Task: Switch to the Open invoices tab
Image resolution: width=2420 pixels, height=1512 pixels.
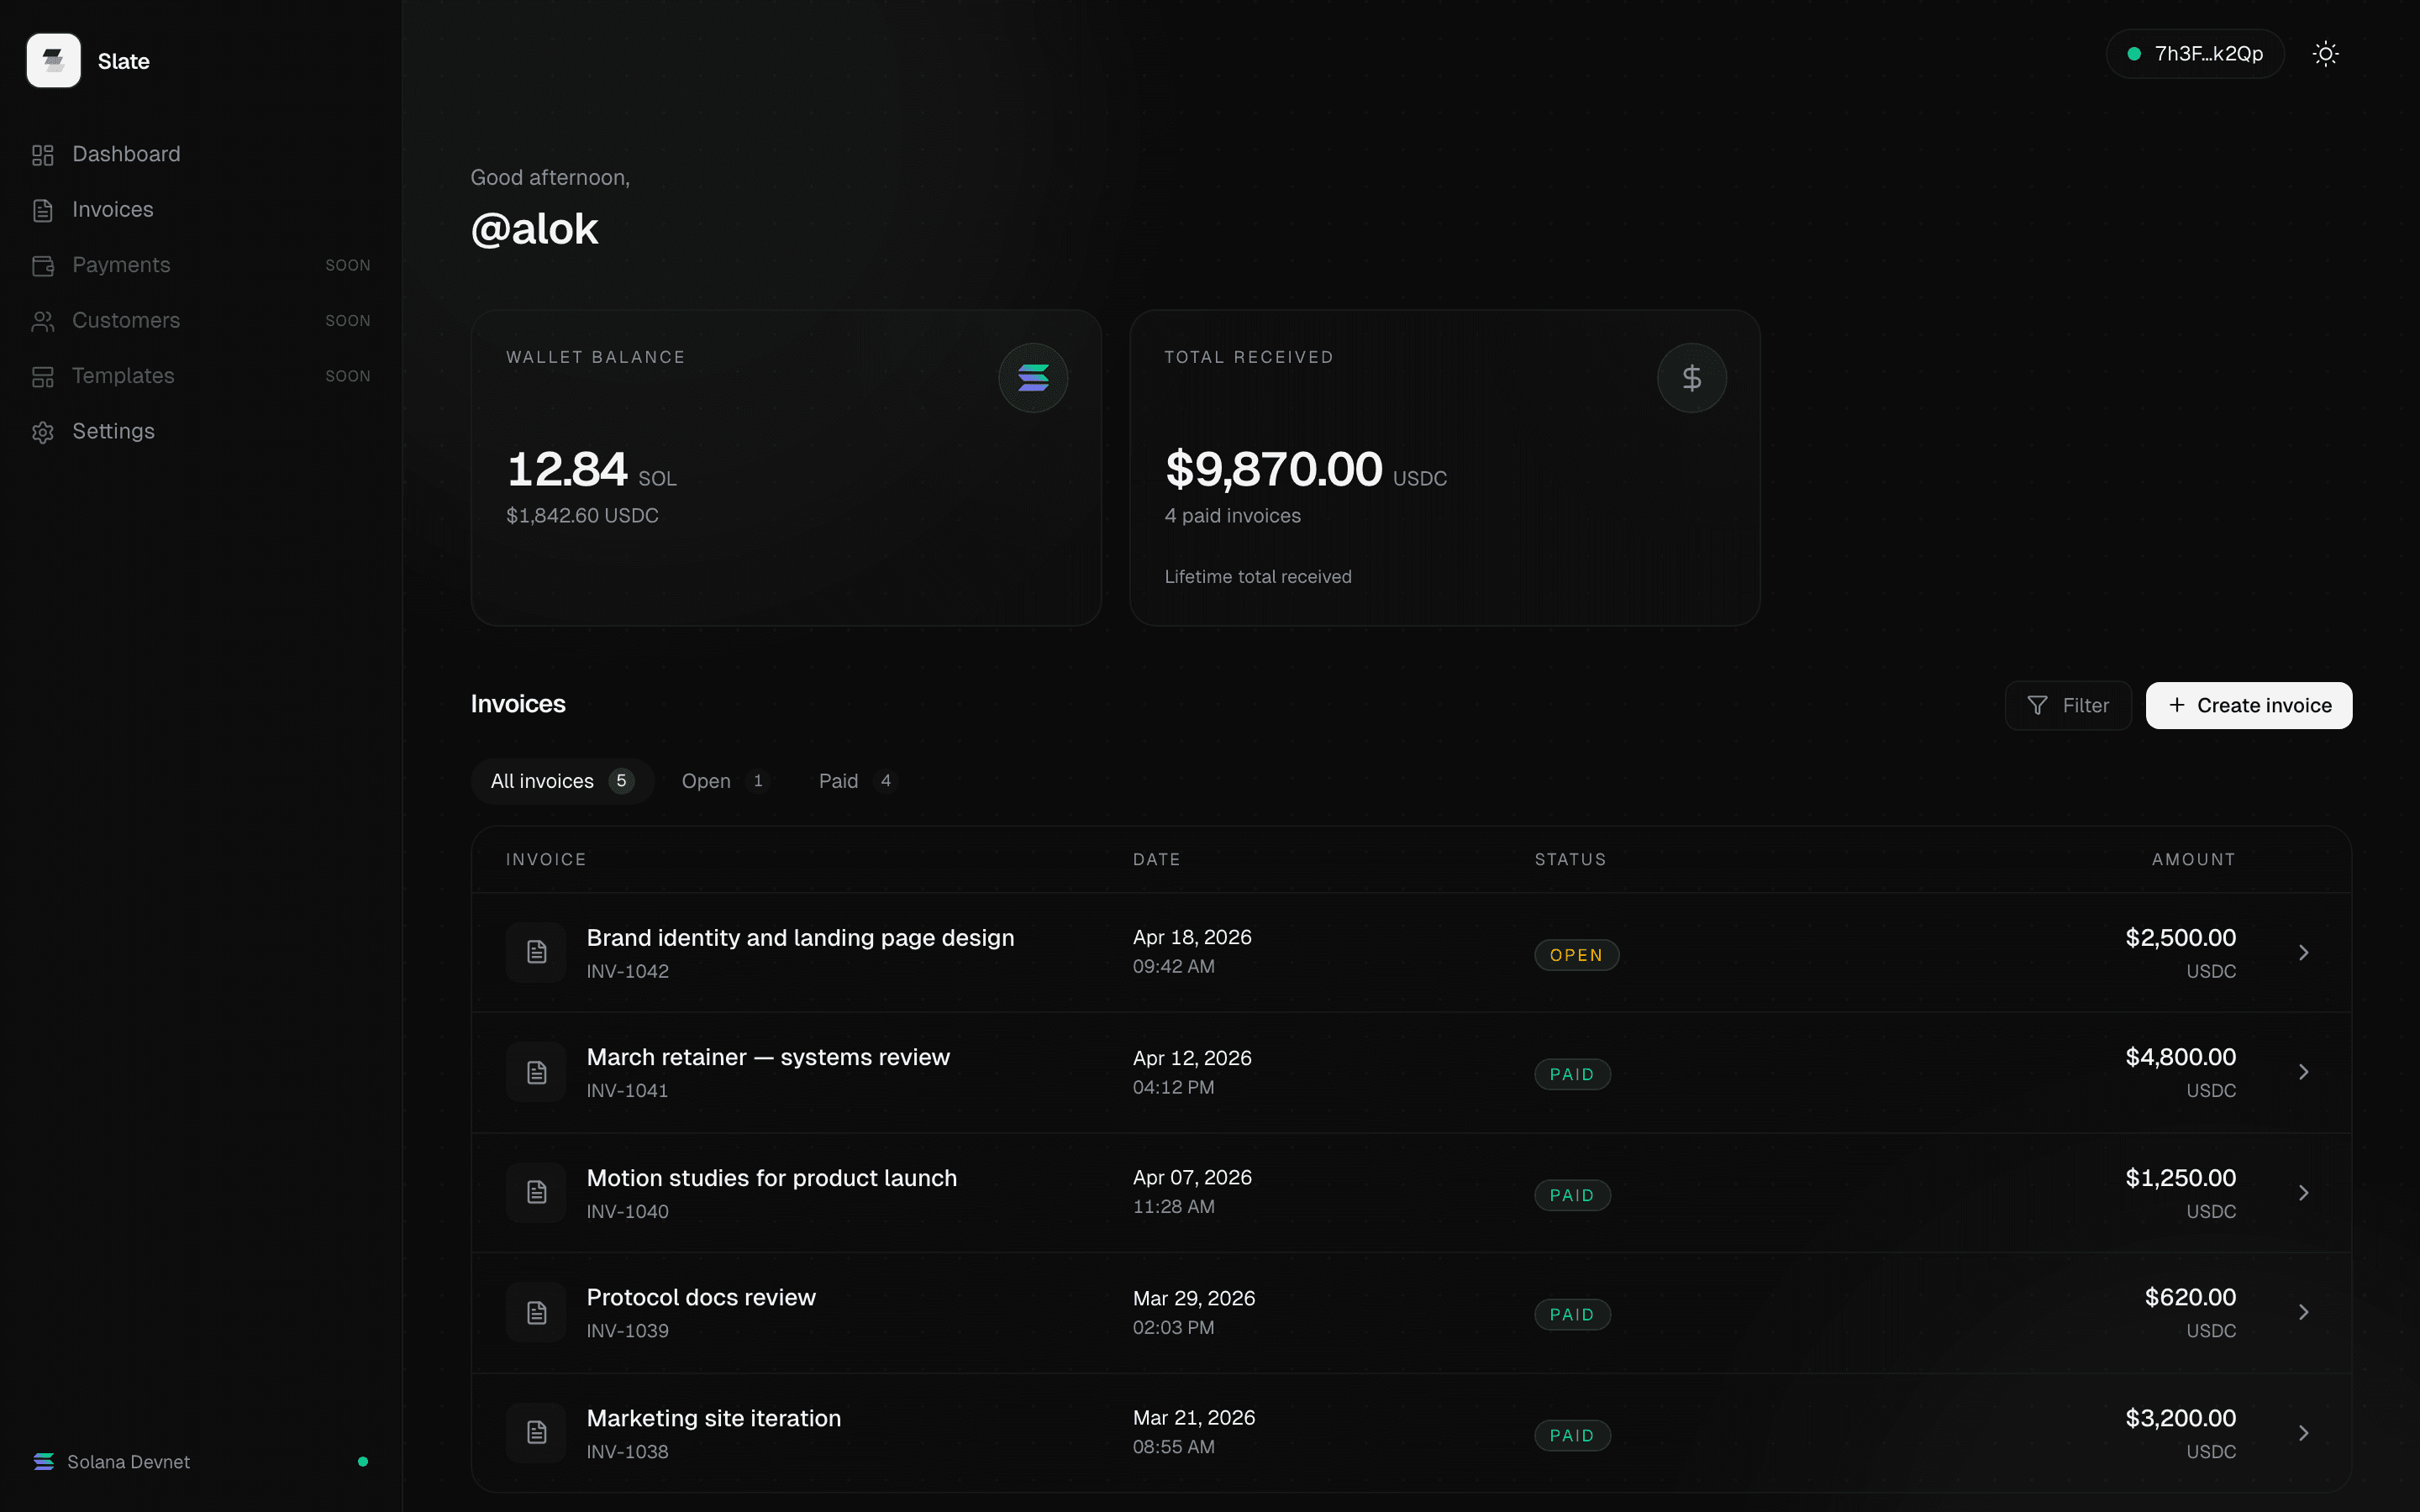Action: [722, 781]
